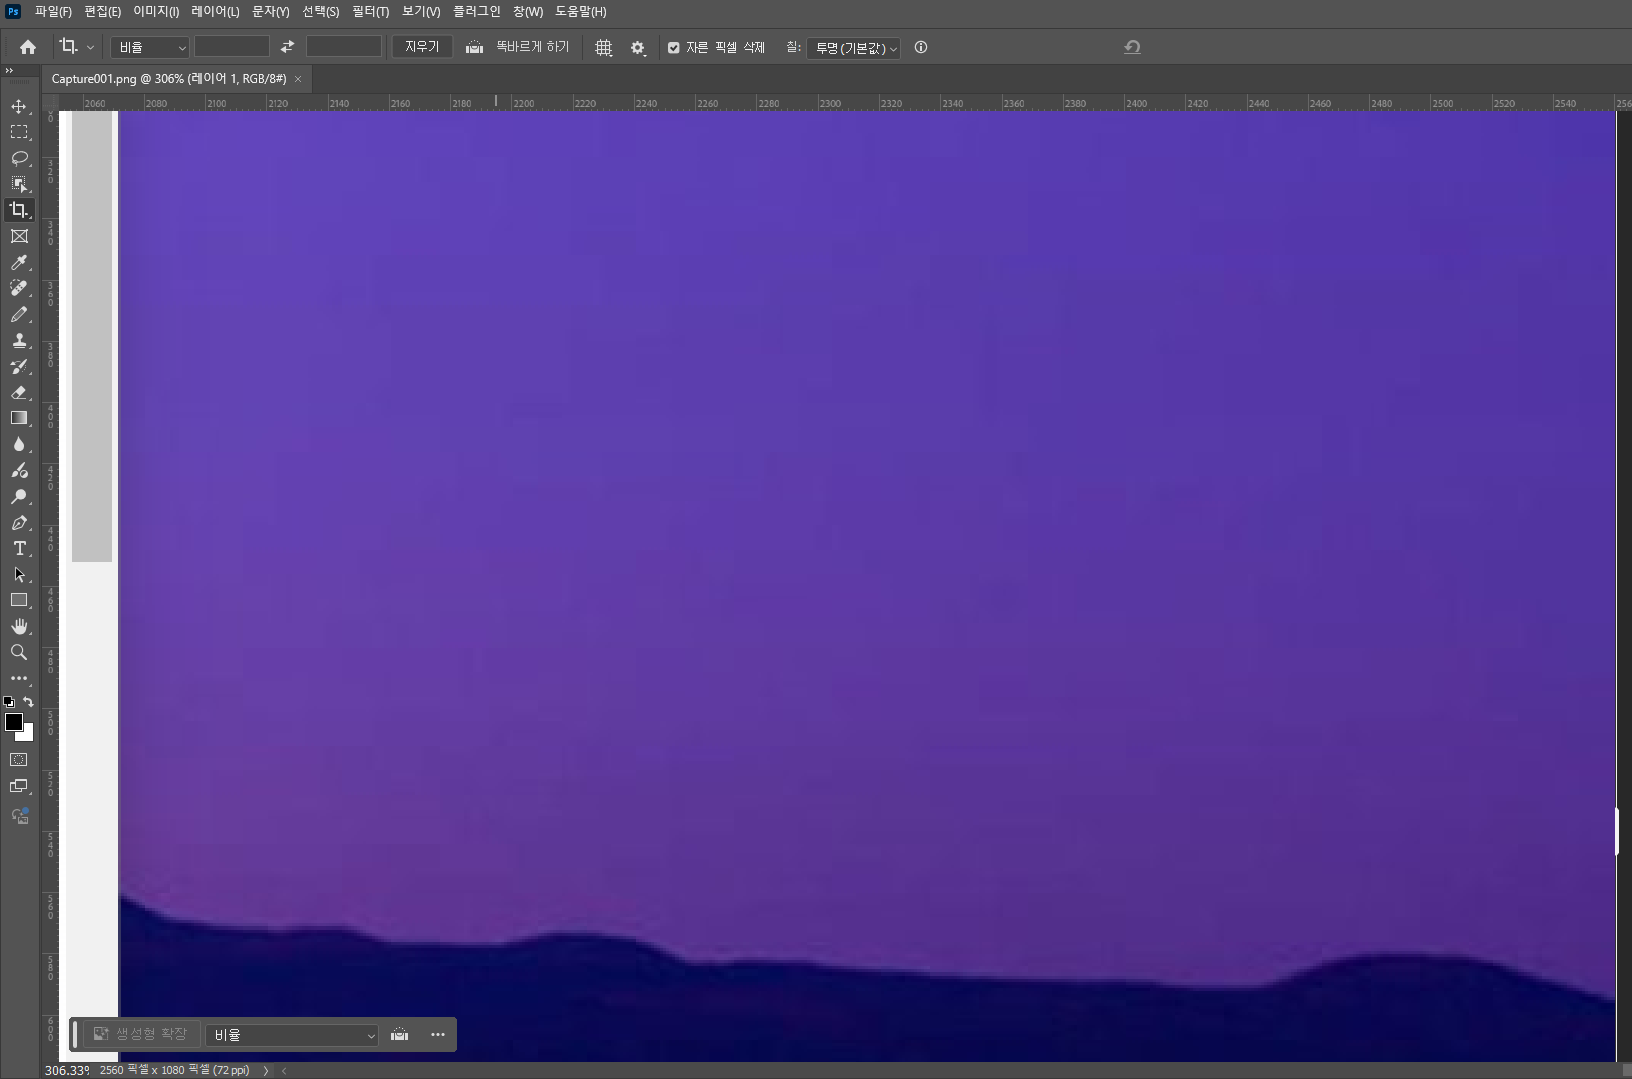The width and height of the screenshot is (1632, 1079).
Task: Click straighten icon in options bar
Action: point(475,47)
